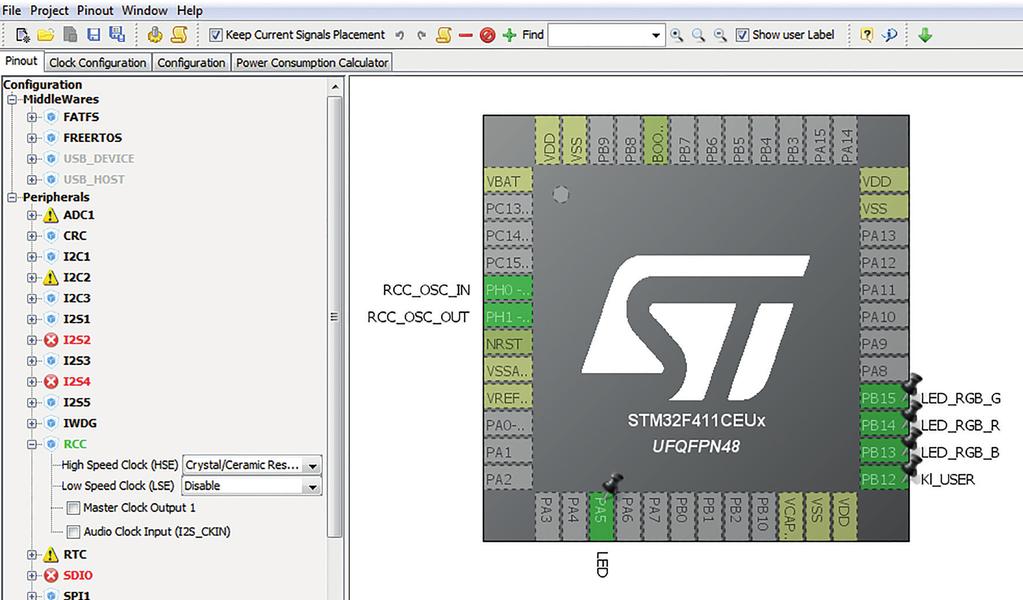Viewport: 1023px width, 600px height.
Task: Switch to the Clock Configuration tab
Action: click(x=98, y=63)
